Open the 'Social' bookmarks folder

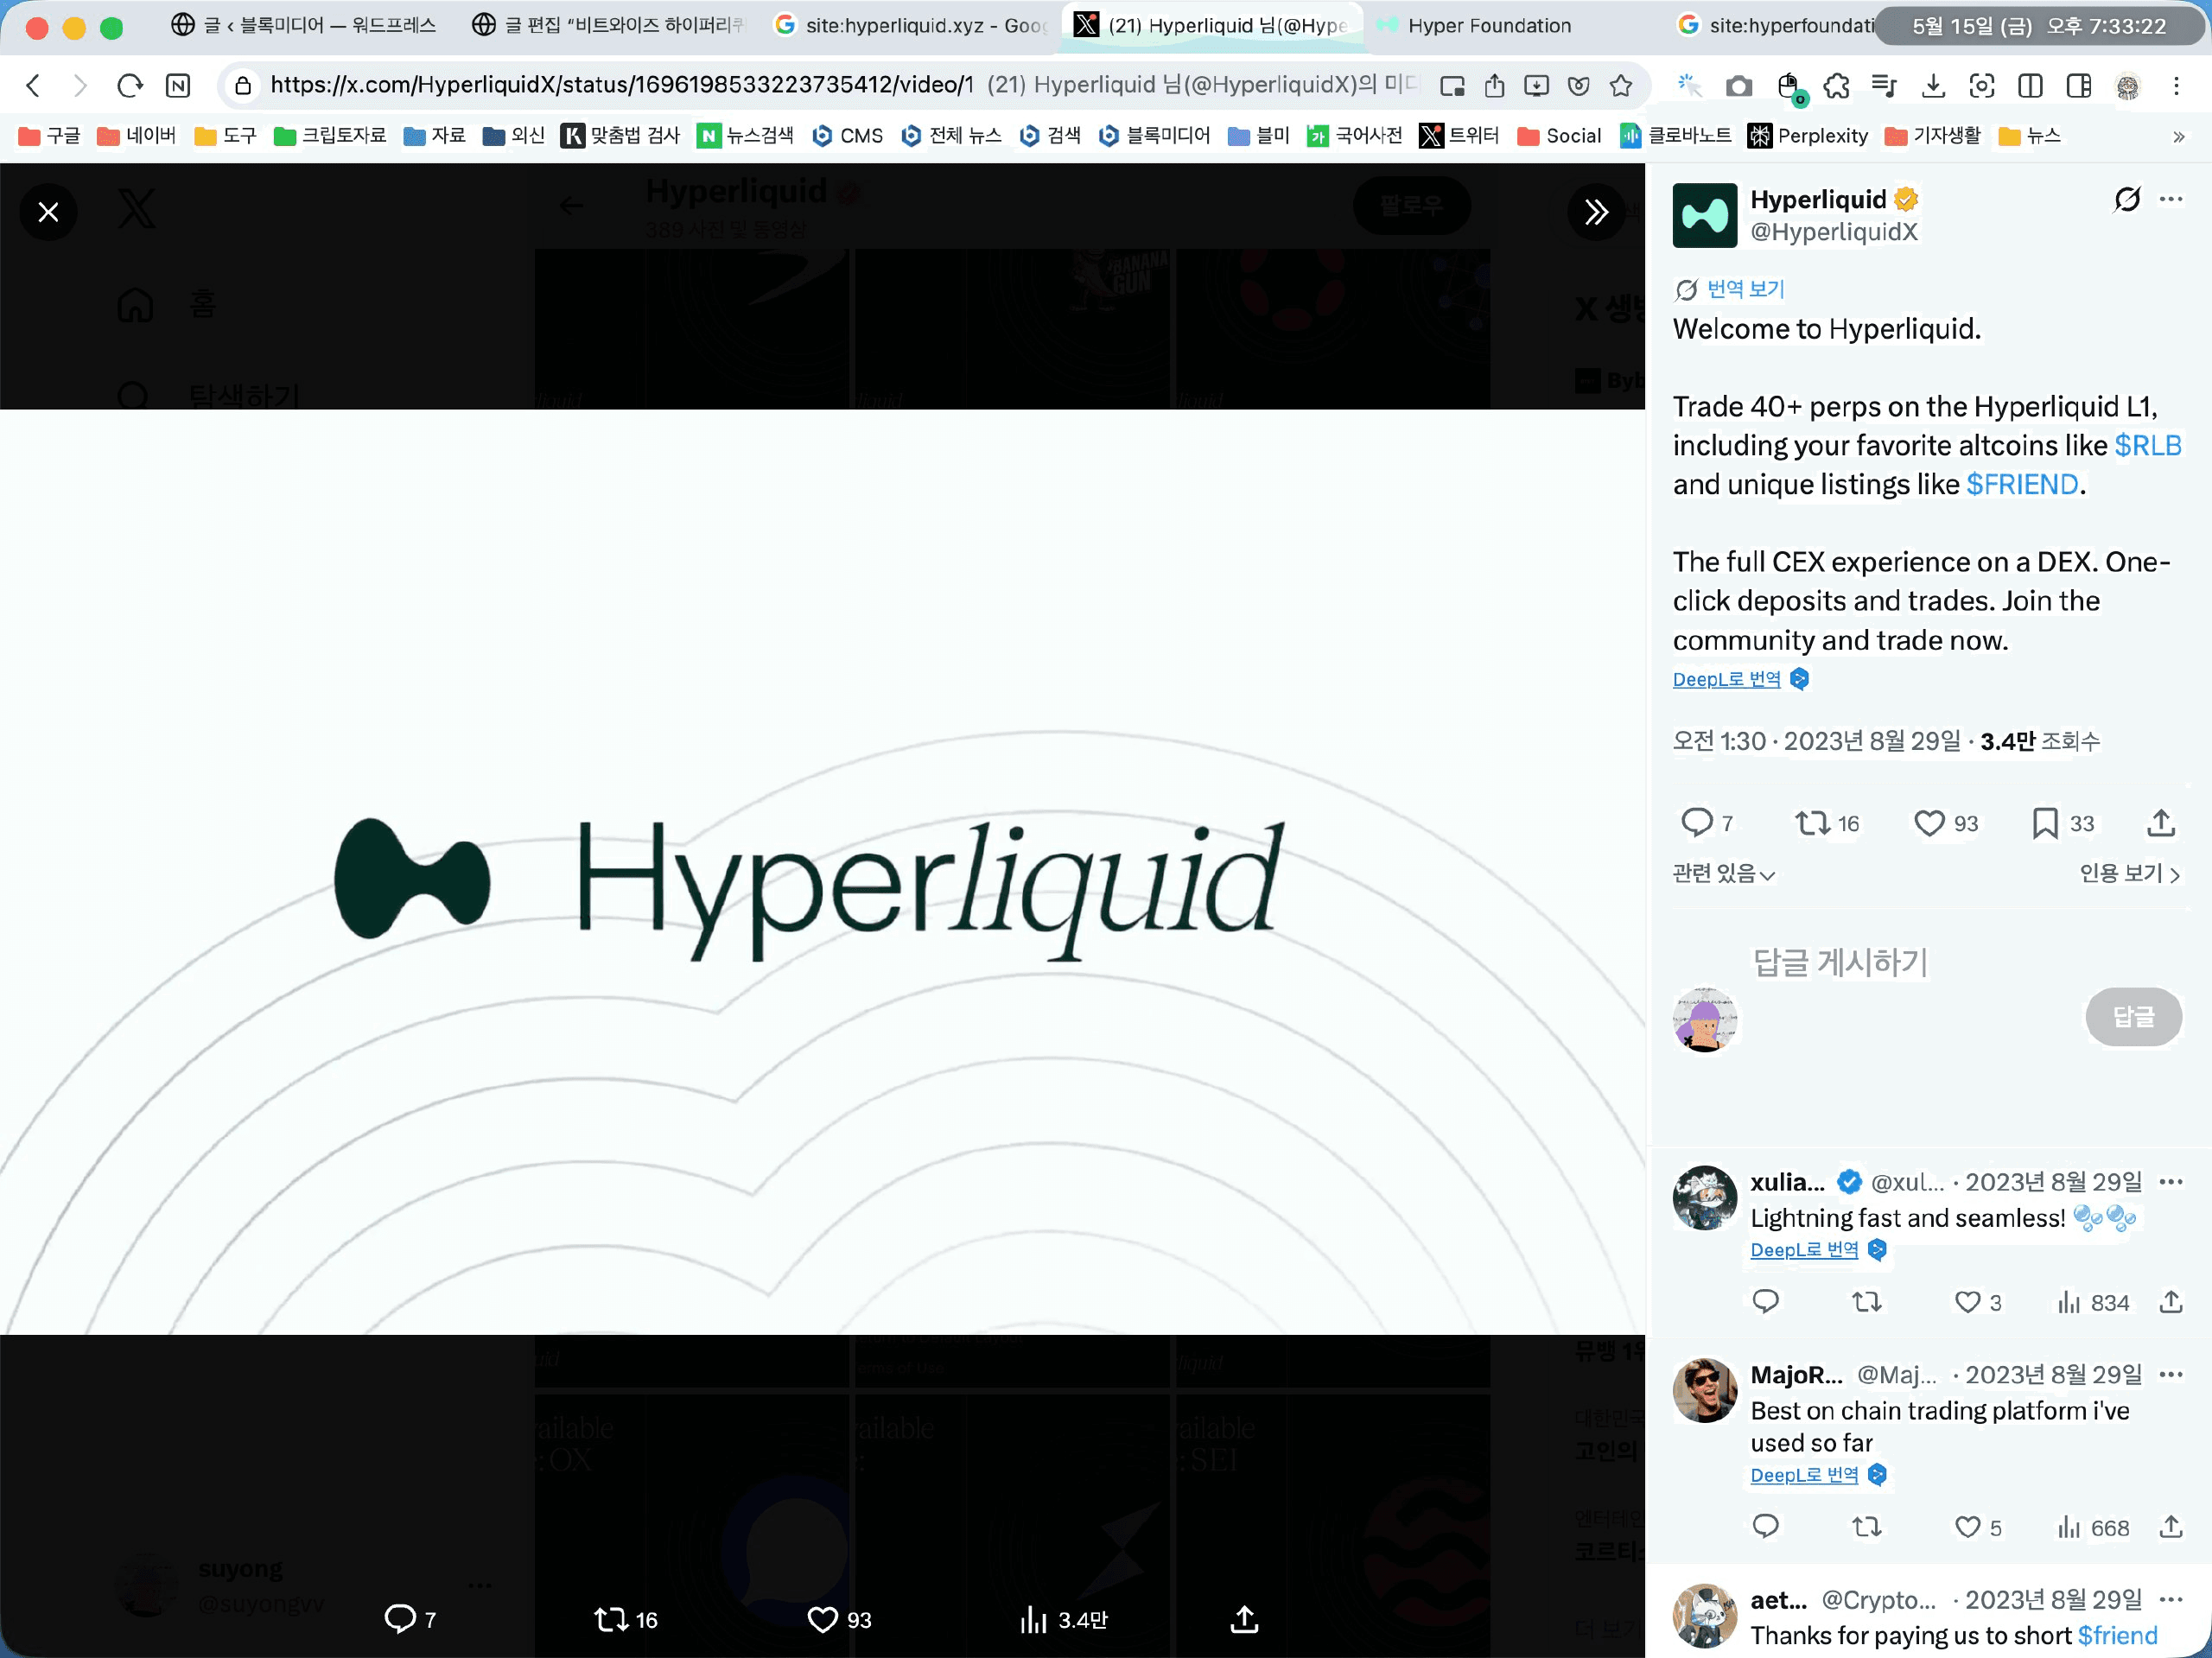click(x=1559, y=135)
